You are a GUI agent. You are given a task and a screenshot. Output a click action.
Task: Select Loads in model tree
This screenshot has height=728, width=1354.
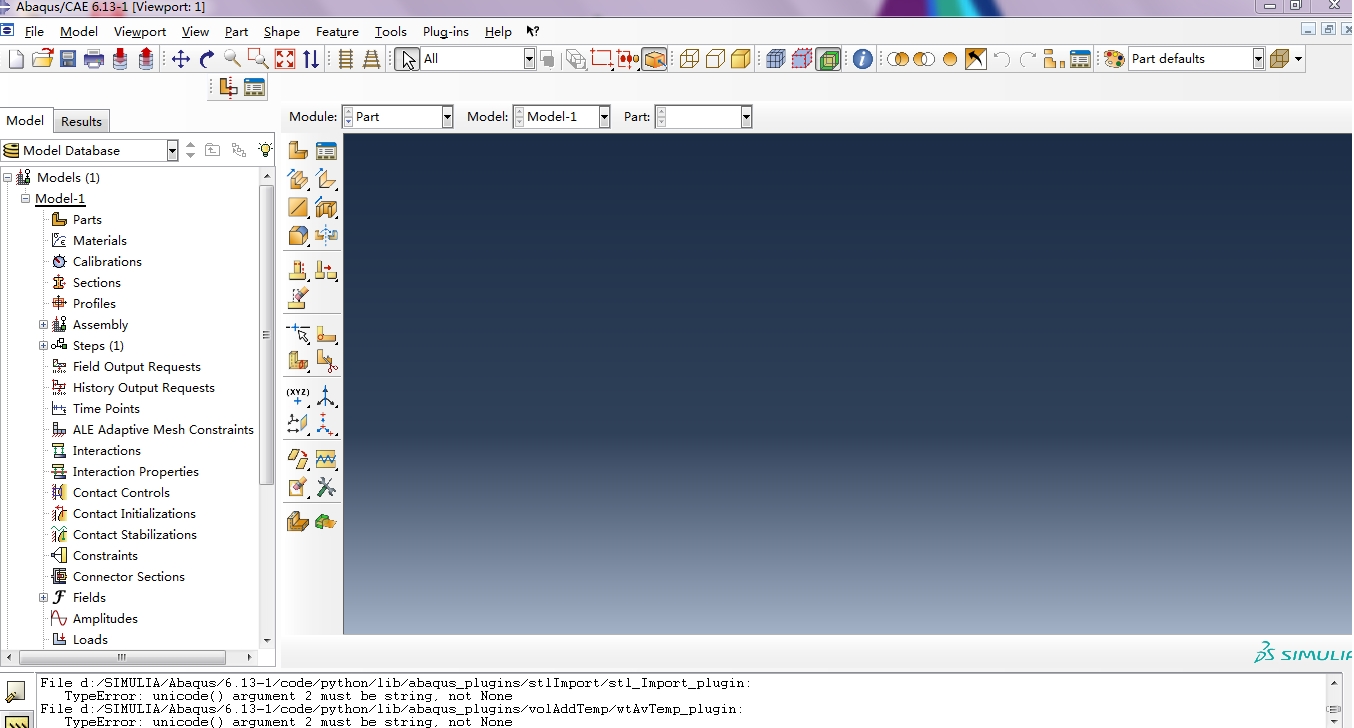[x=90, y=640]
